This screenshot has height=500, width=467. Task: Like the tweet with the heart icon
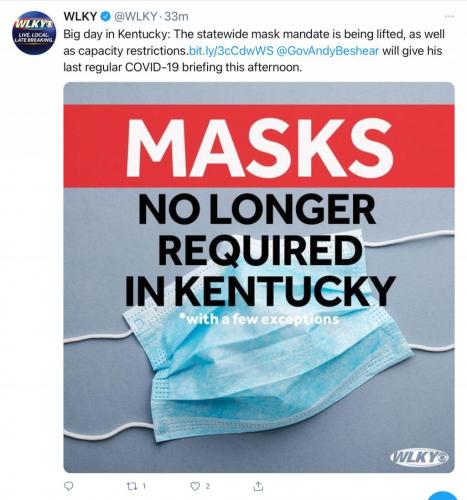[195, 486]
